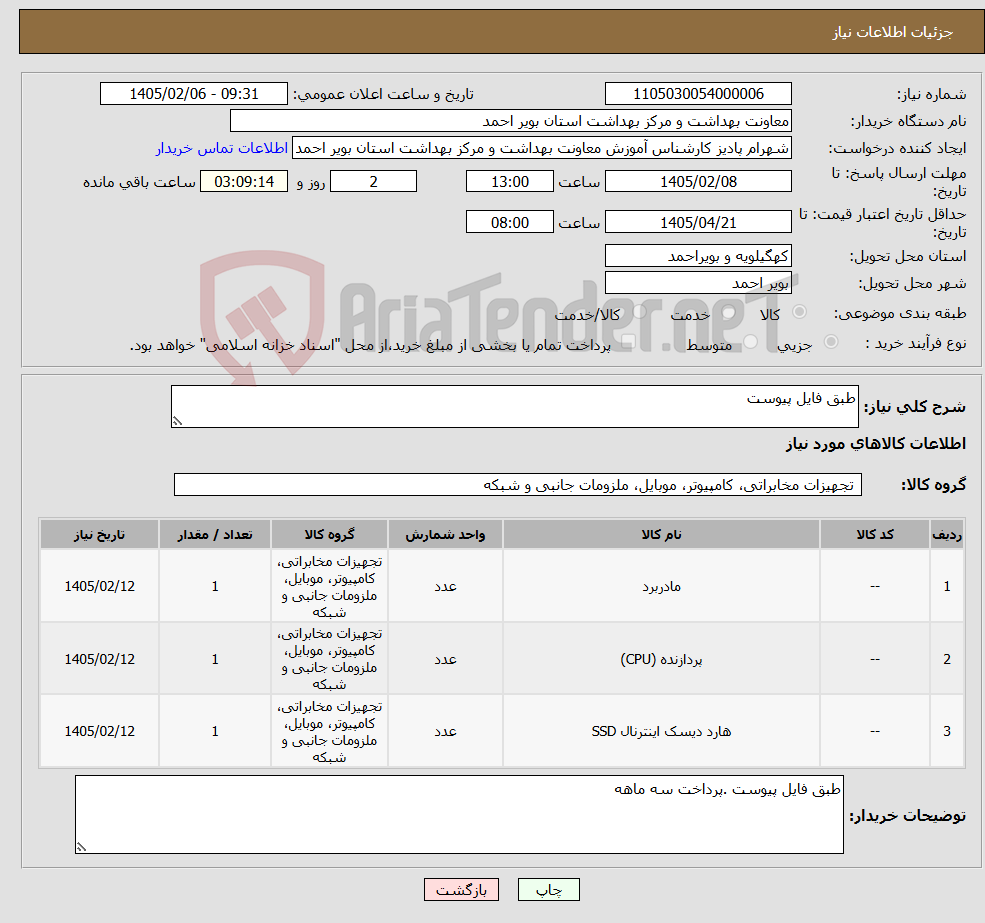Click the resize handle of شرح کلی نیاز box

[177, 422]
